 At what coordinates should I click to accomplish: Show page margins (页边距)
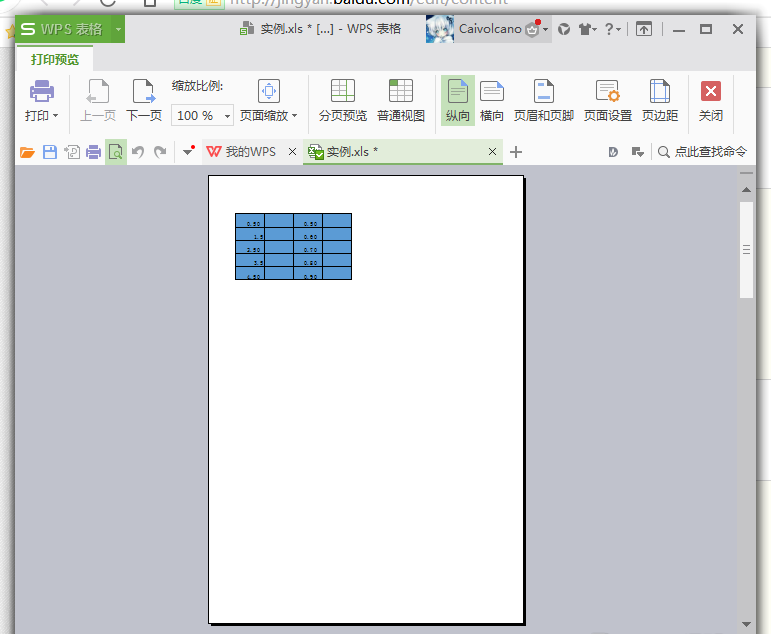coord(660,101)
